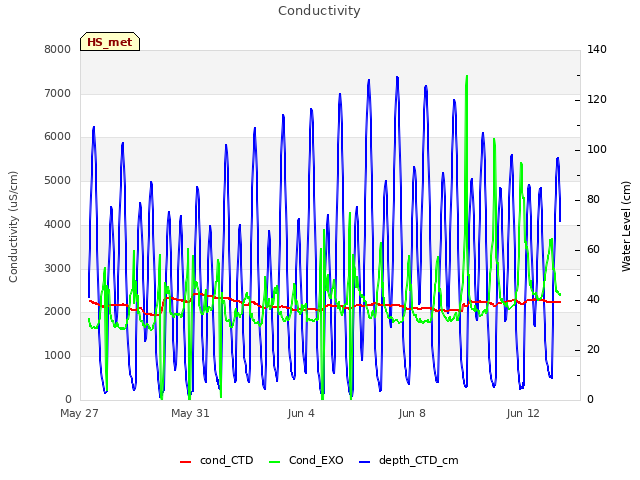Click the 5000 left axis value
The image size is (640, 480).
click(x=58, y=180)
